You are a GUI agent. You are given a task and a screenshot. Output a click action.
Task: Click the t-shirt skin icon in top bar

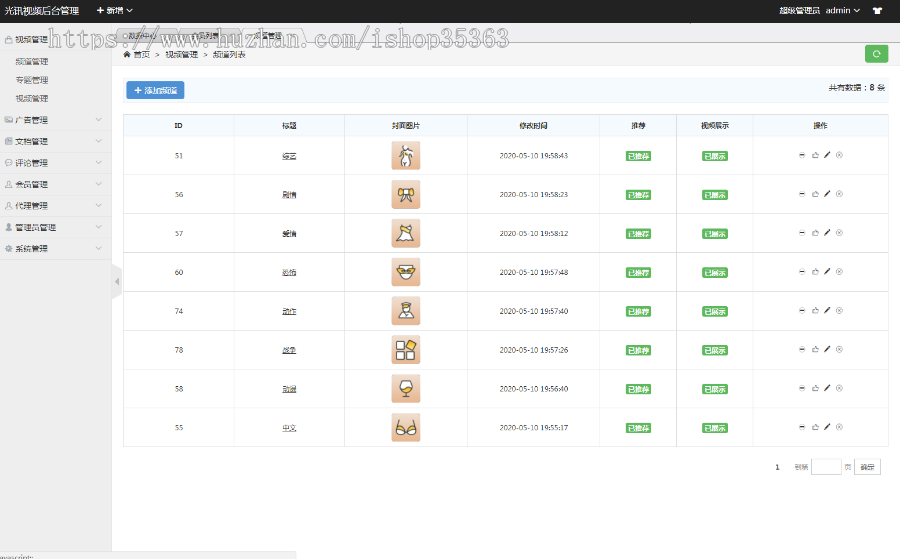877,11
